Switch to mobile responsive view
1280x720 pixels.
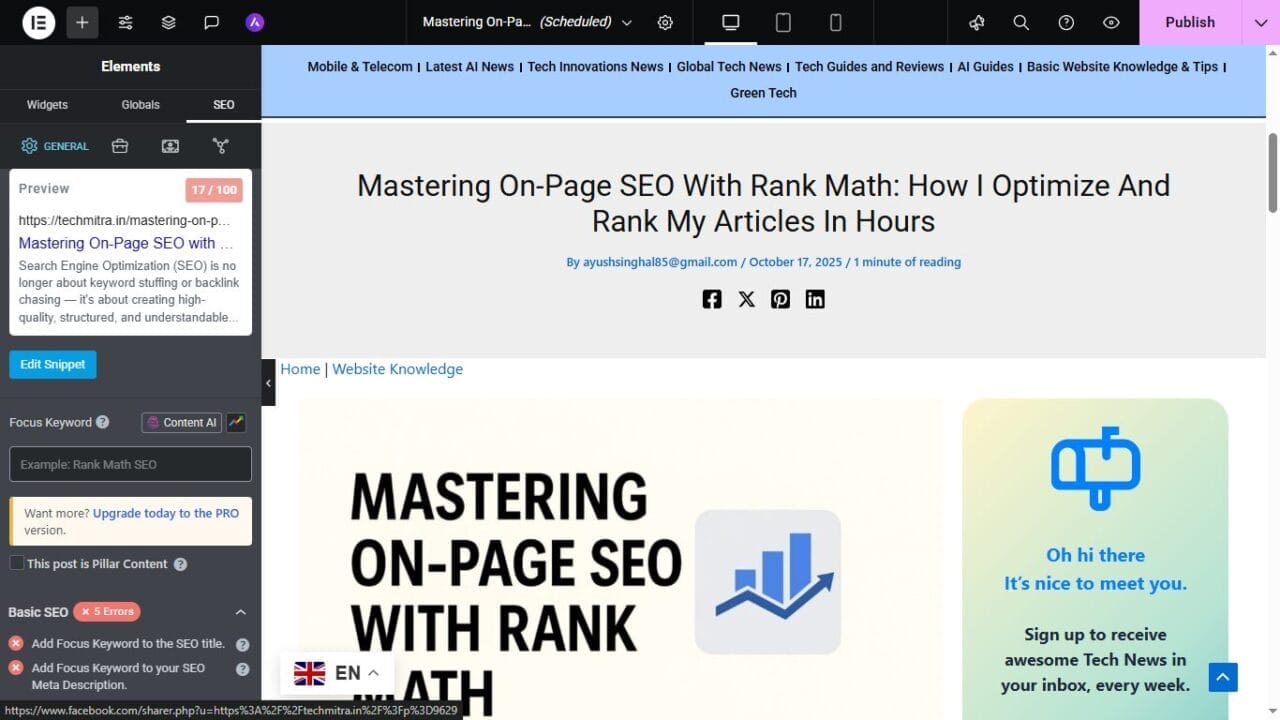(x=836, y=22)
